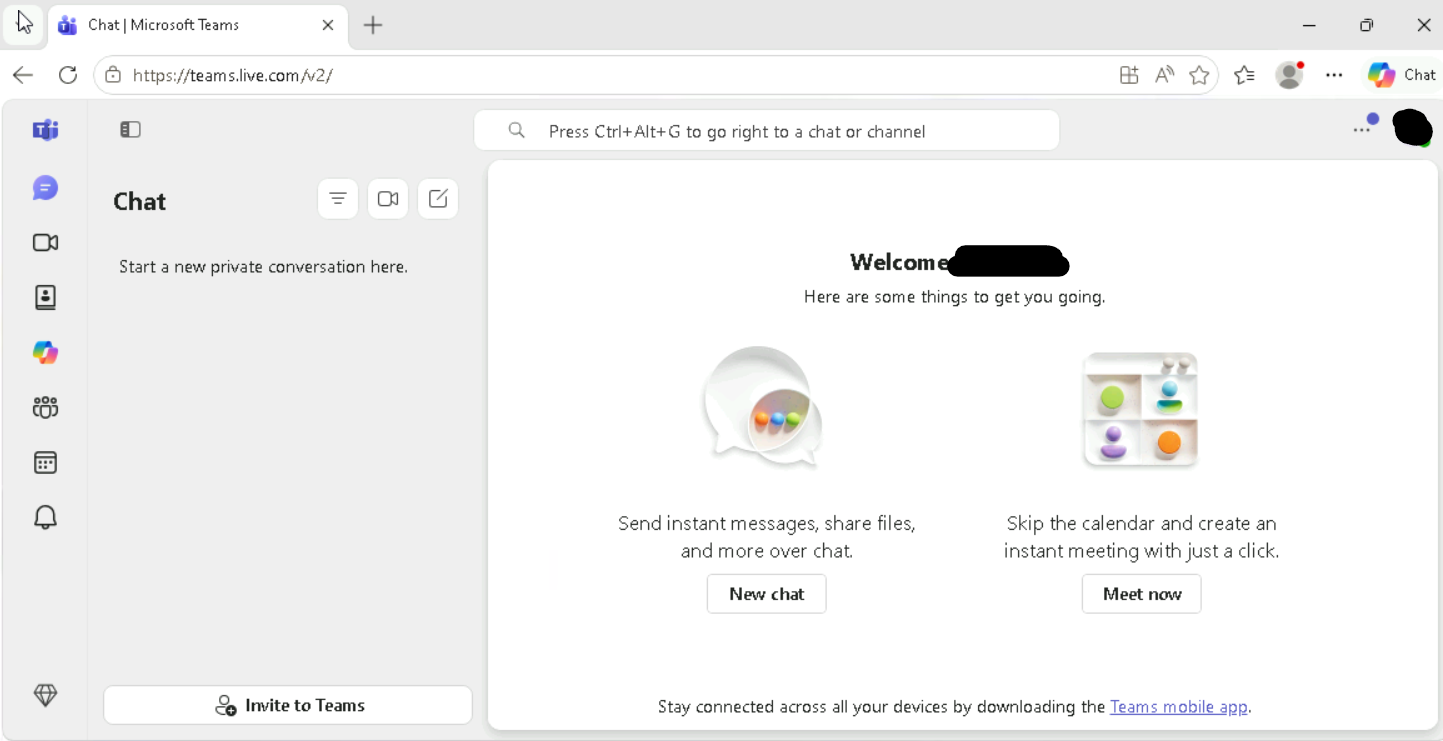1443x741 pixels.
Task: Click the Meet now button
Action: (x=1141, y=594)
